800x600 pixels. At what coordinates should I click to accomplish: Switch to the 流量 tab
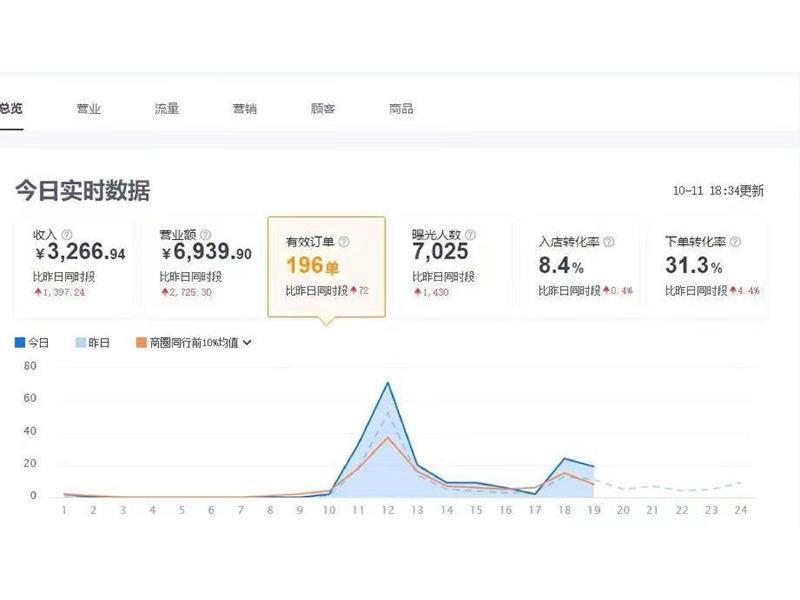[x=167, y=109]
